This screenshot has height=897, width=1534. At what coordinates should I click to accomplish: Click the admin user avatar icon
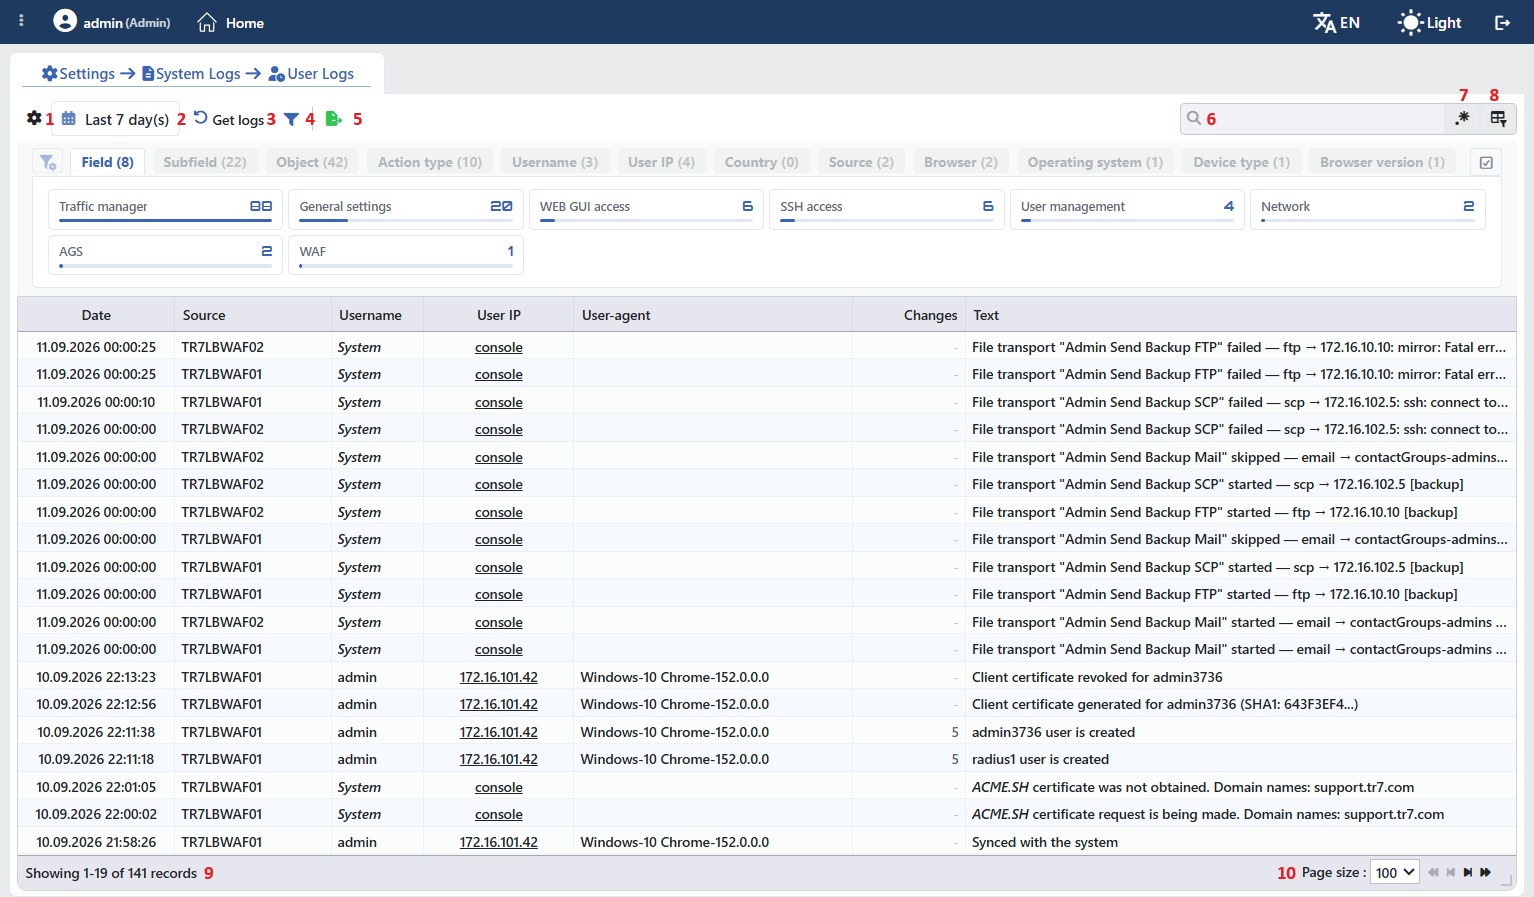coord(65,21)
